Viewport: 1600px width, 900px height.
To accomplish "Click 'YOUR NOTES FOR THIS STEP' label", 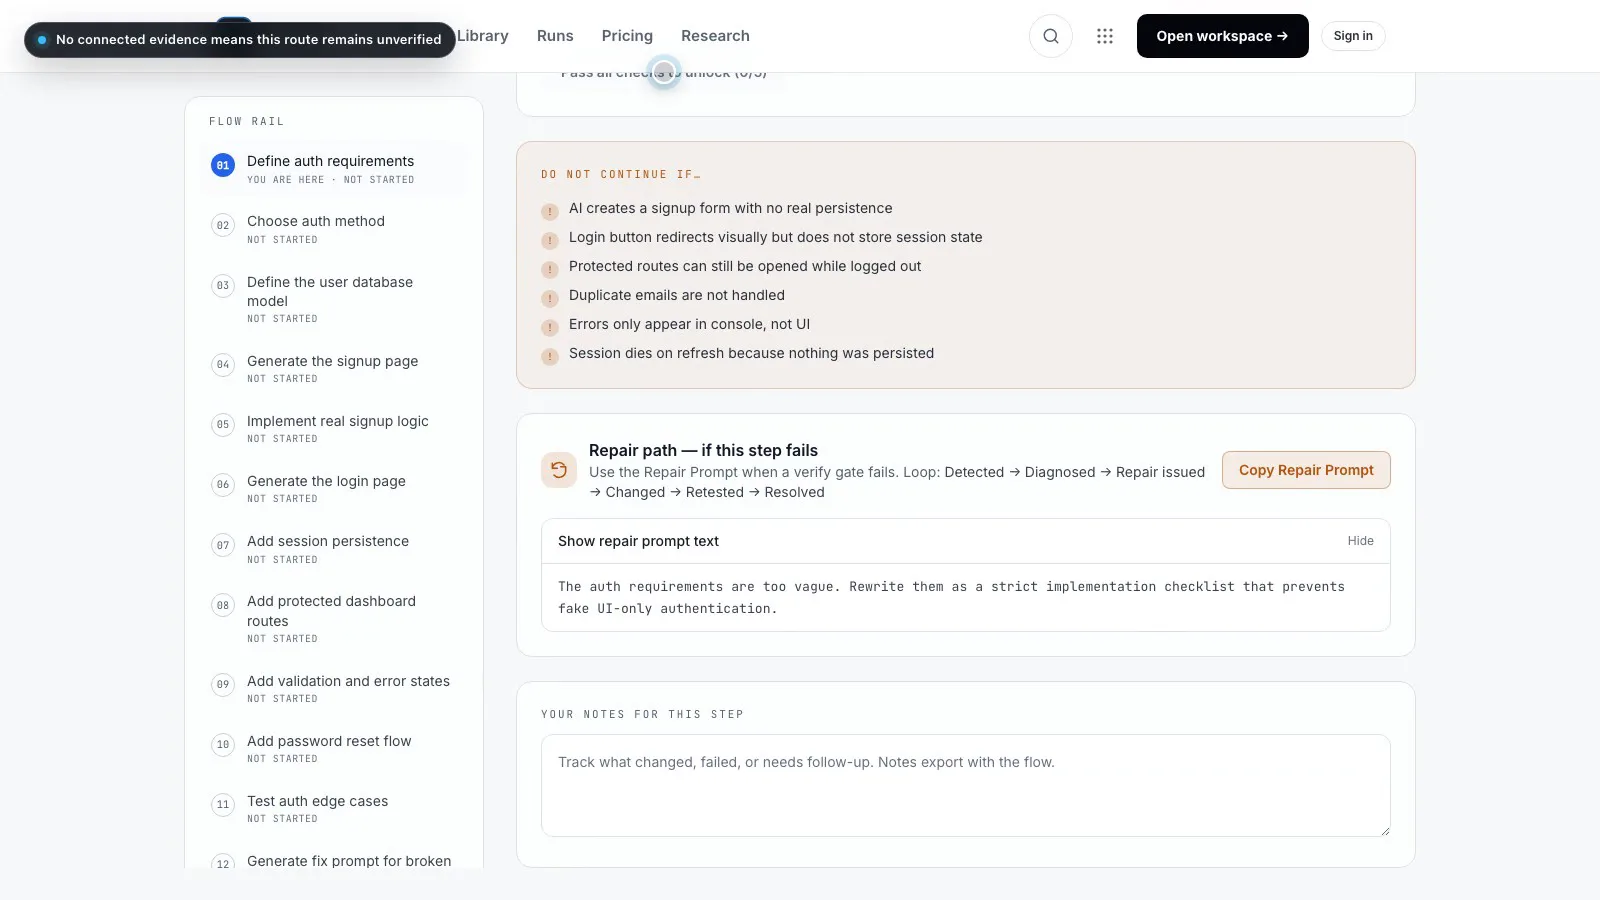I will (x=642, y=714).
